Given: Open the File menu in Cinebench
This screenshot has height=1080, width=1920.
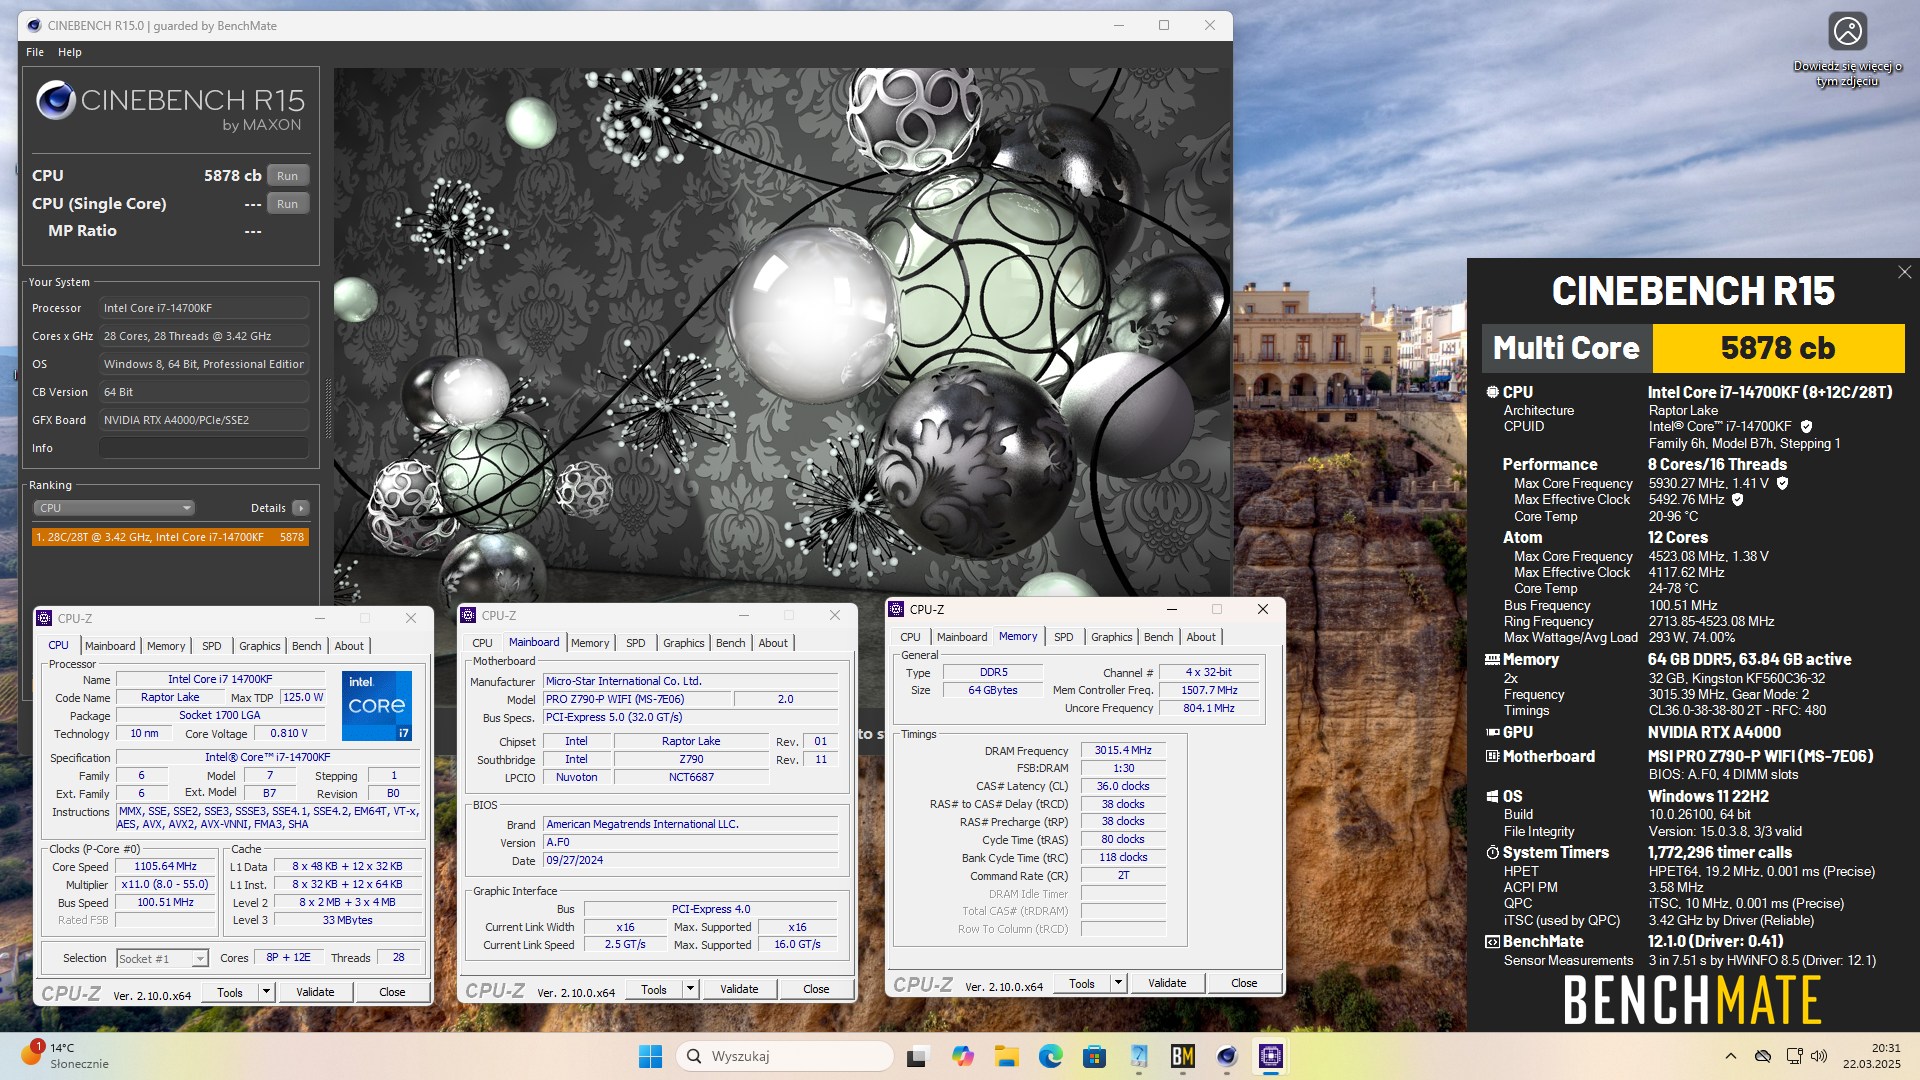Looking at the screenshot, I should point(35,52).
